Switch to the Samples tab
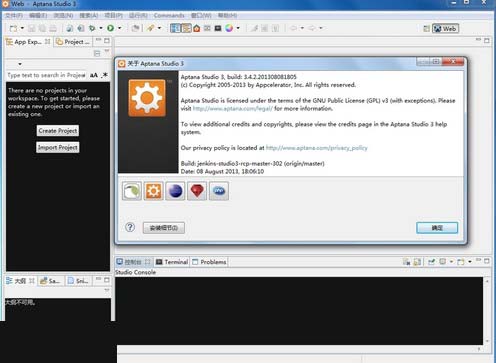The image size is (496, 363). pyautogui.click(x=51, y=281)
